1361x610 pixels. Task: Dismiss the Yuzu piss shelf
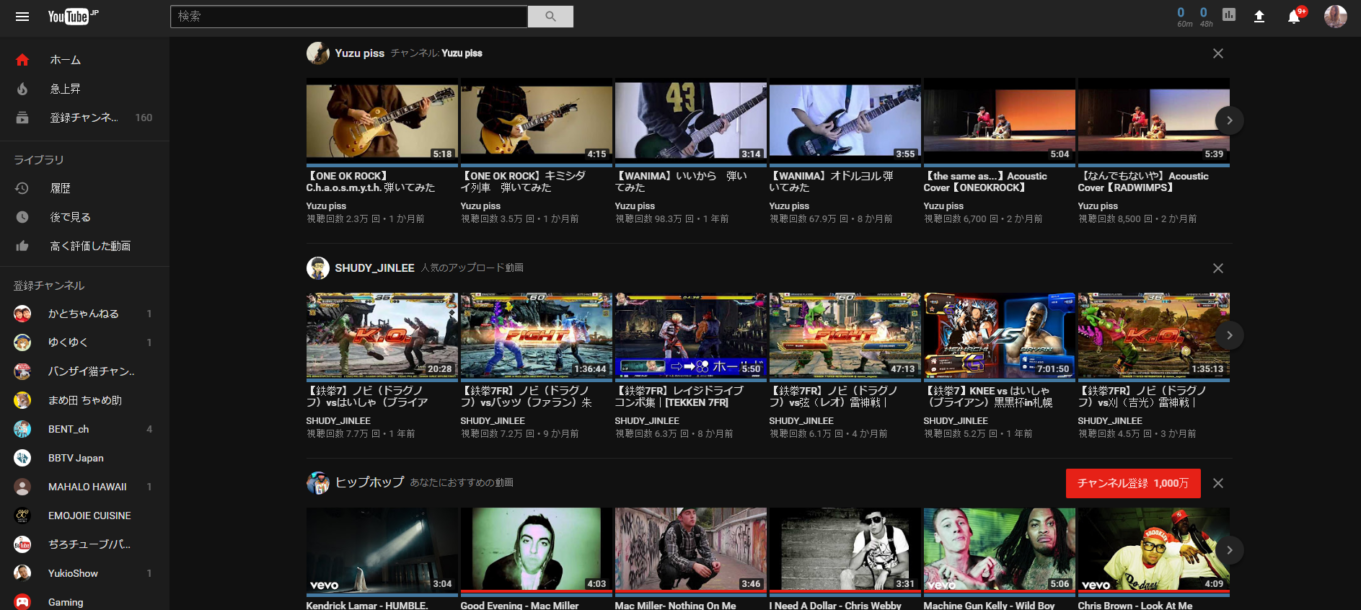[1218, 53]
